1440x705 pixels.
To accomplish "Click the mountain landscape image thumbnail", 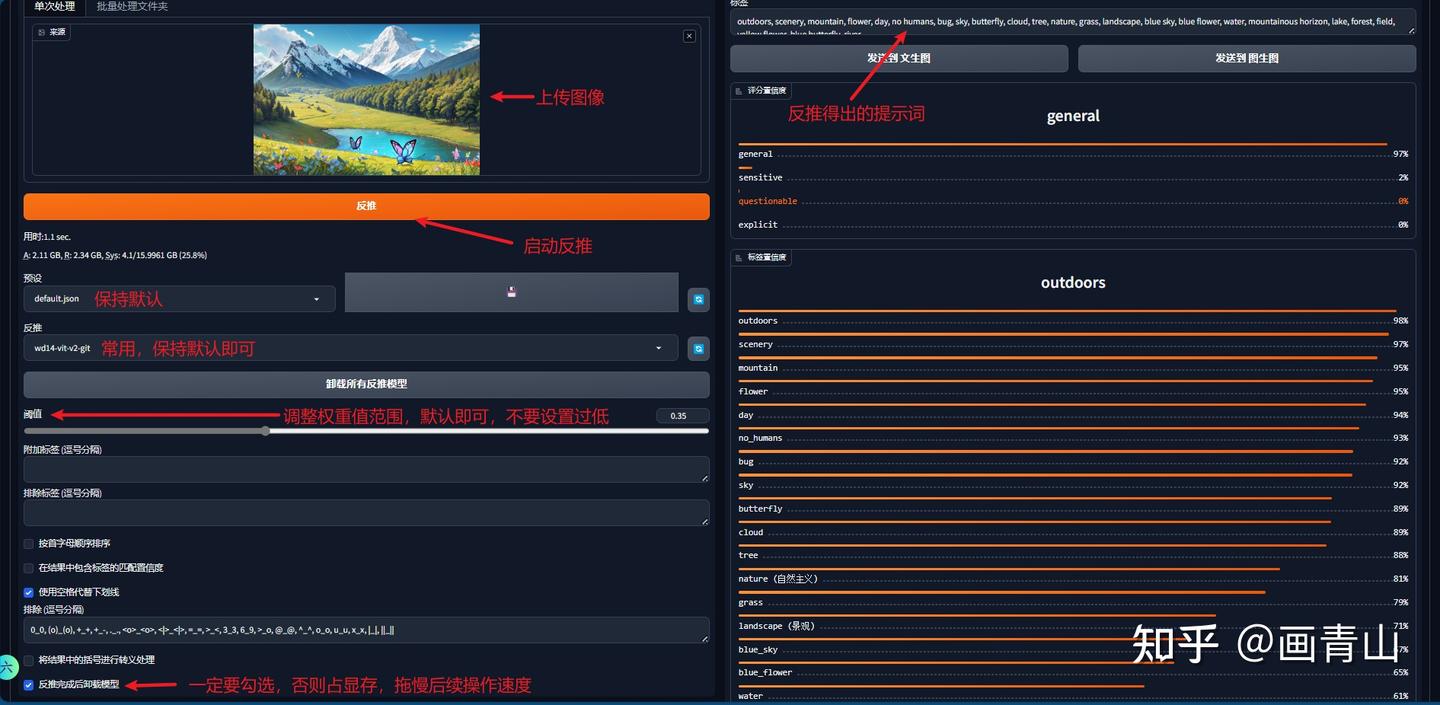I will 365,97.
